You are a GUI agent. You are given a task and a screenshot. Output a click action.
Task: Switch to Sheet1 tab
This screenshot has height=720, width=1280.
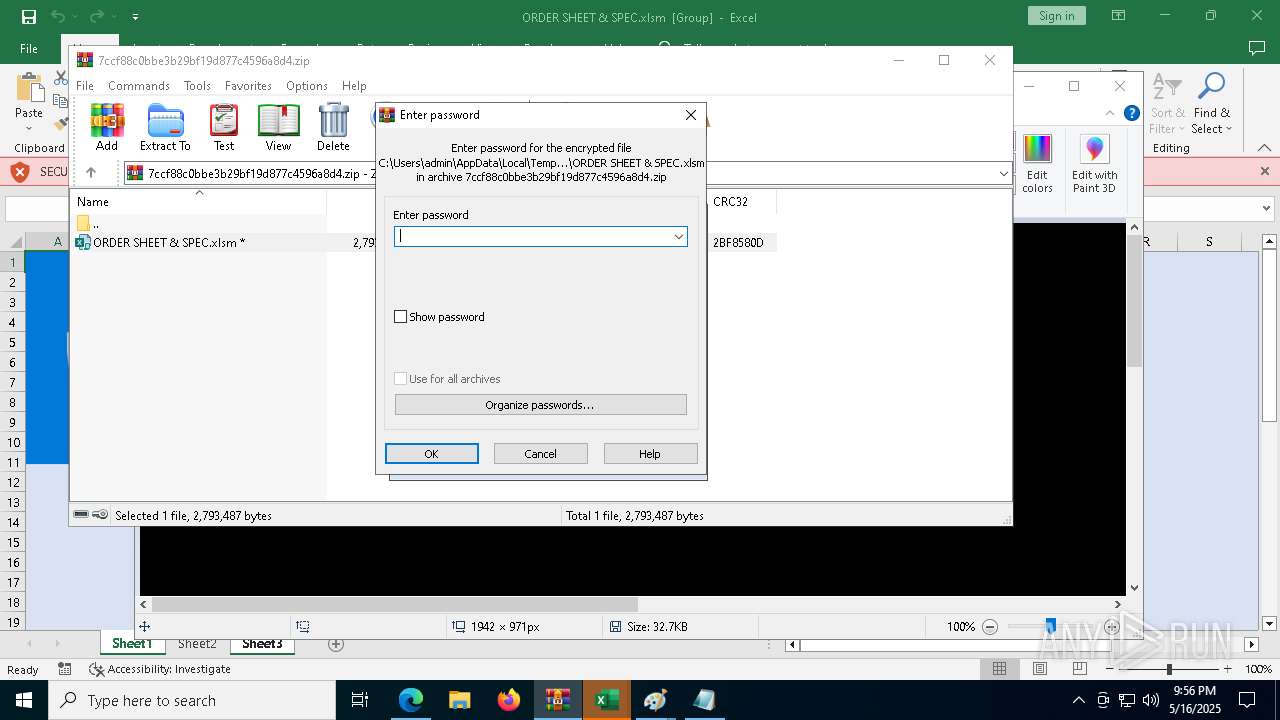132,644
